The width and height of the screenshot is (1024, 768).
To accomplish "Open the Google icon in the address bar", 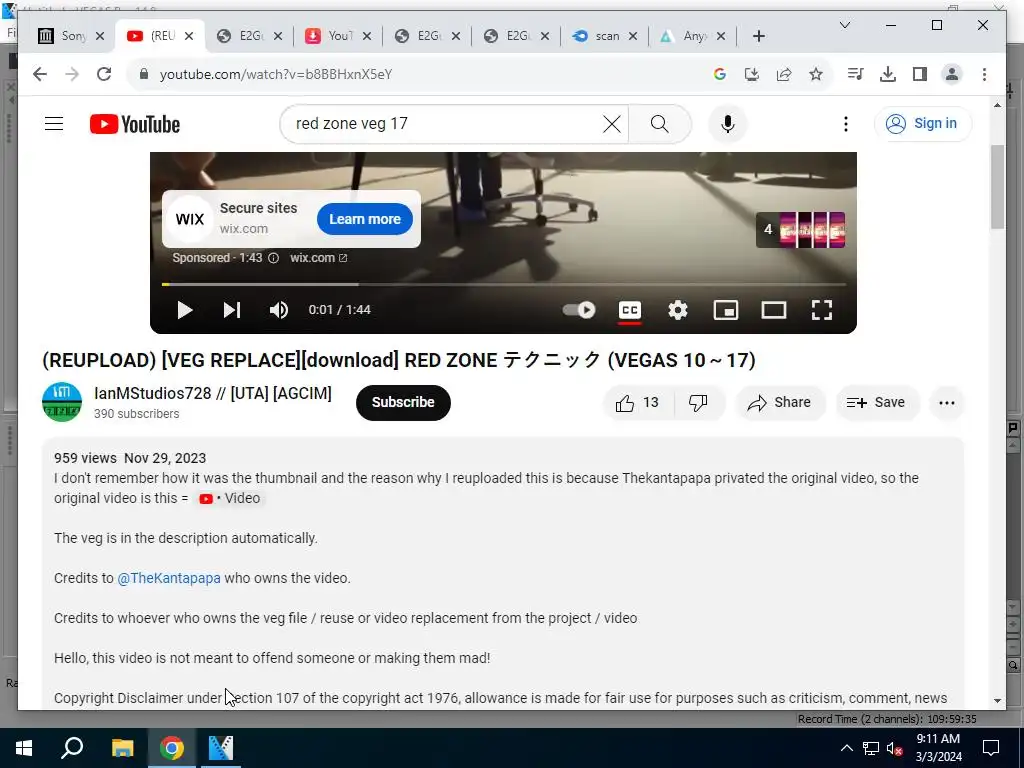I will pyautogui.click(x=720, y=74).
